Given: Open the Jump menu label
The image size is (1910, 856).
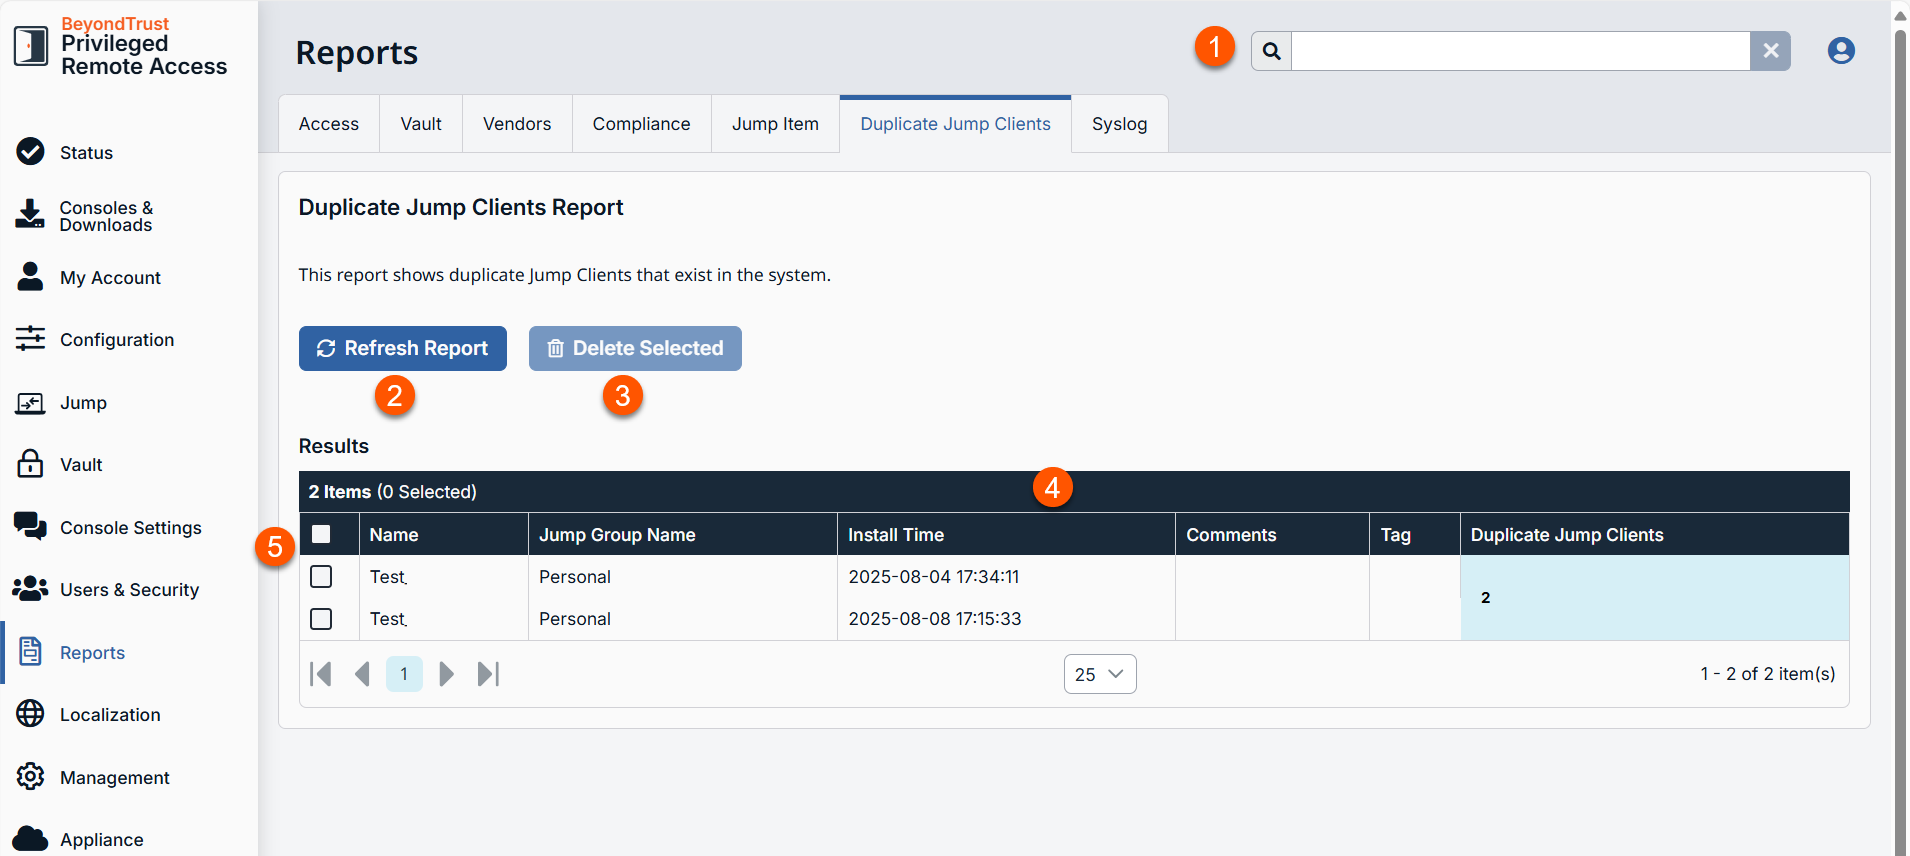Looking at the screenshot, I should [x=83, y=403].
